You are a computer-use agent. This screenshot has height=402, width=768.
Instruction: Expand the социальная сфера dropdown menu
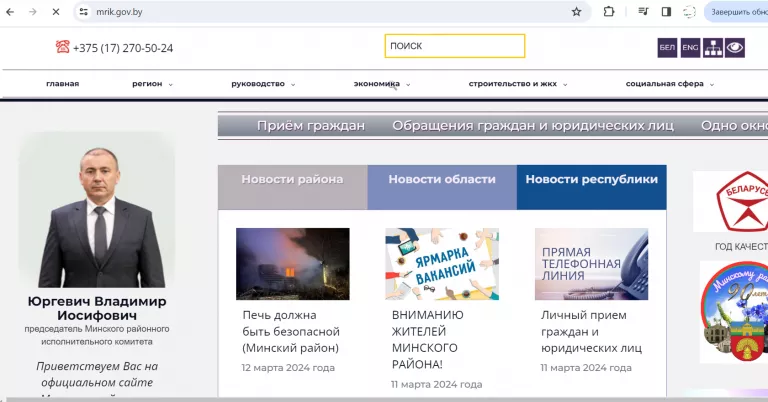[x=669, y=84]
